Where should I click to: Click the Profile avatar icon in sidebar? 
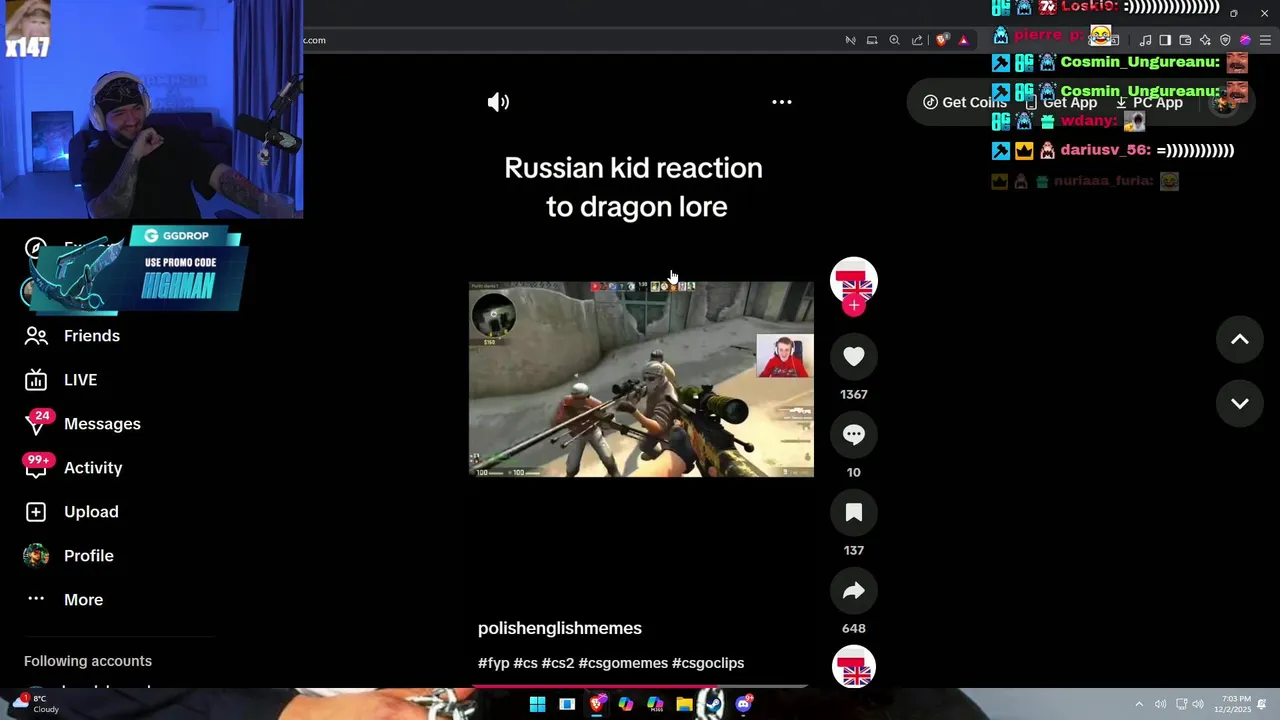click(x=36, y=556)
